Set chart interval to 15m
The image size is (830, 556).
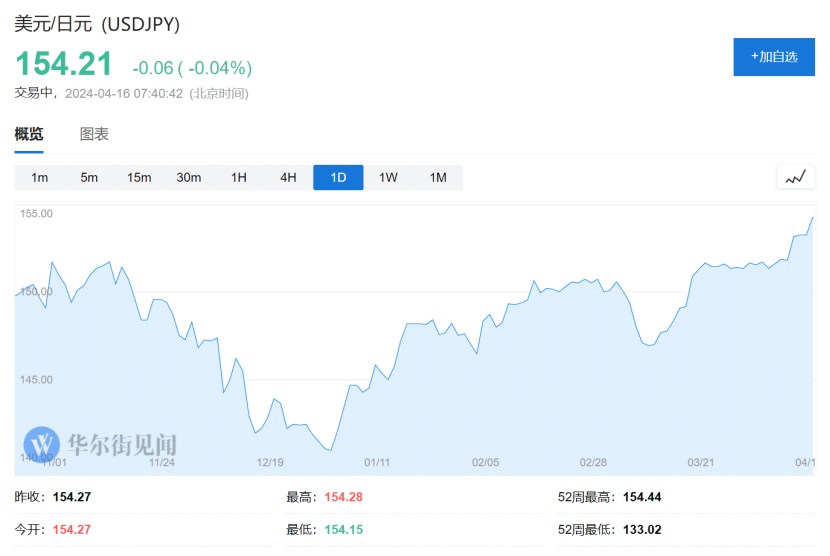[139, 178]
